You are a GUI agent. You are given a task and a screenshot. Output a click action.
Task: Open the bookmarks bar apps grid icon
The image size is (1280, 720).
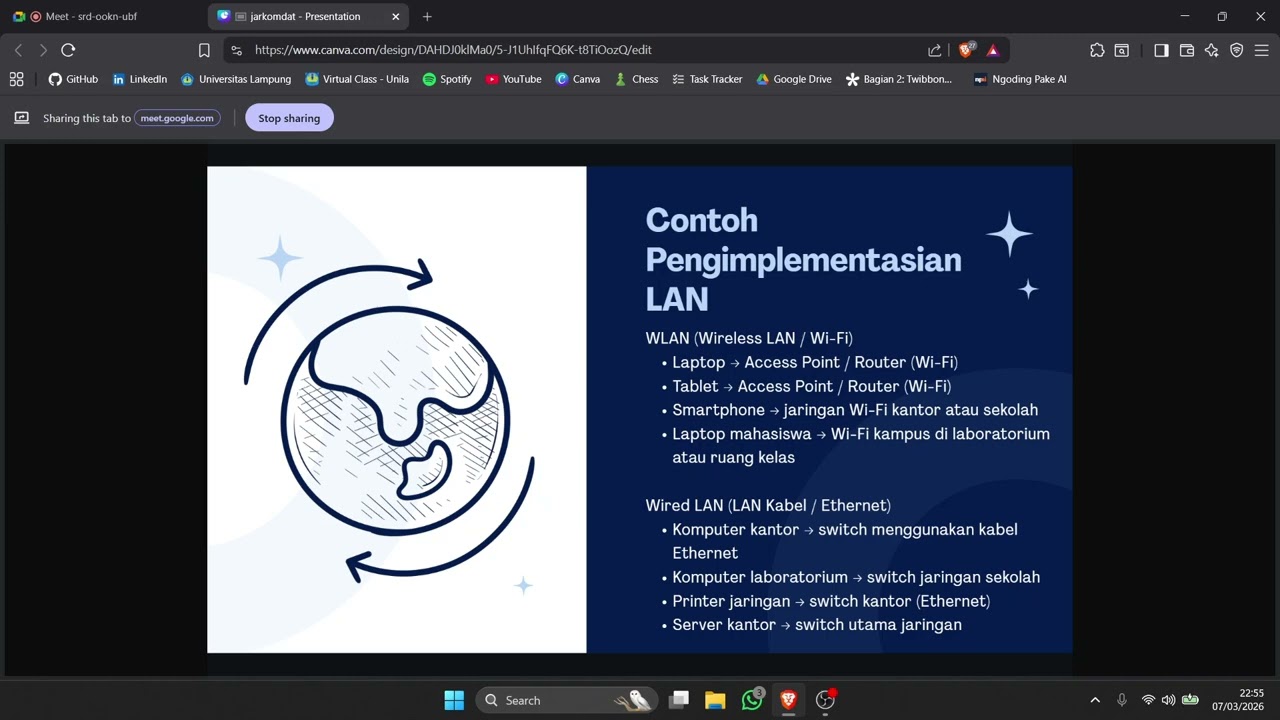pyautogui.click(x=16, y=79)
